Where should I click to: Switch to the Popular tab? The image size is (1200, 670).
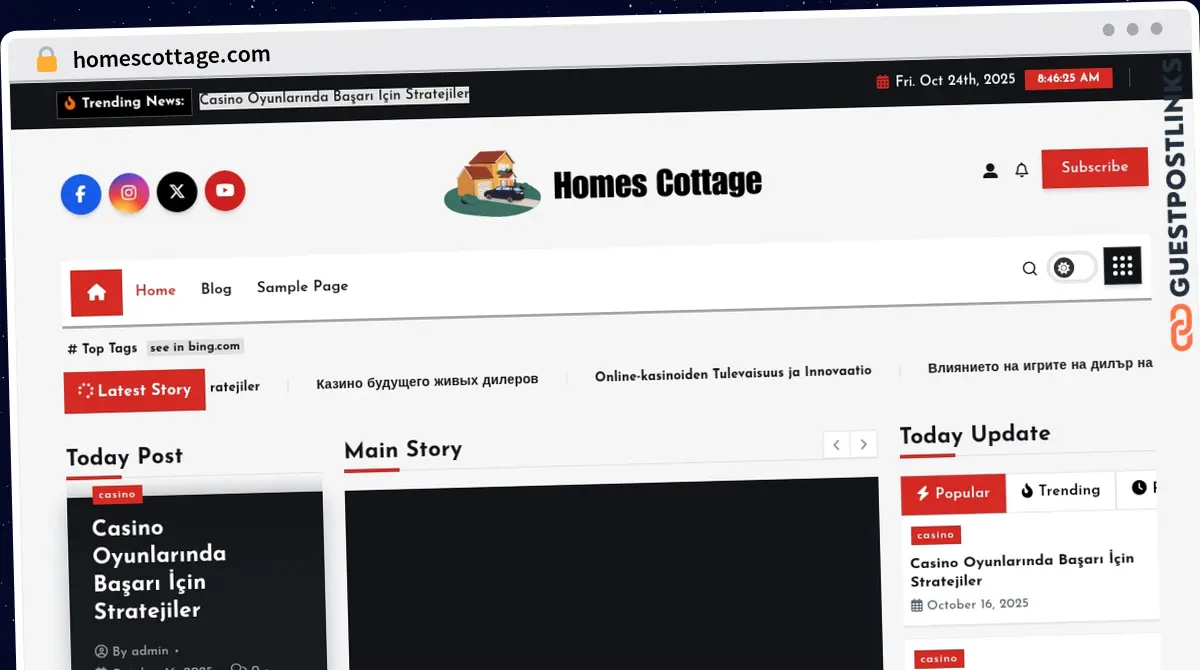(x=953, y=493)
